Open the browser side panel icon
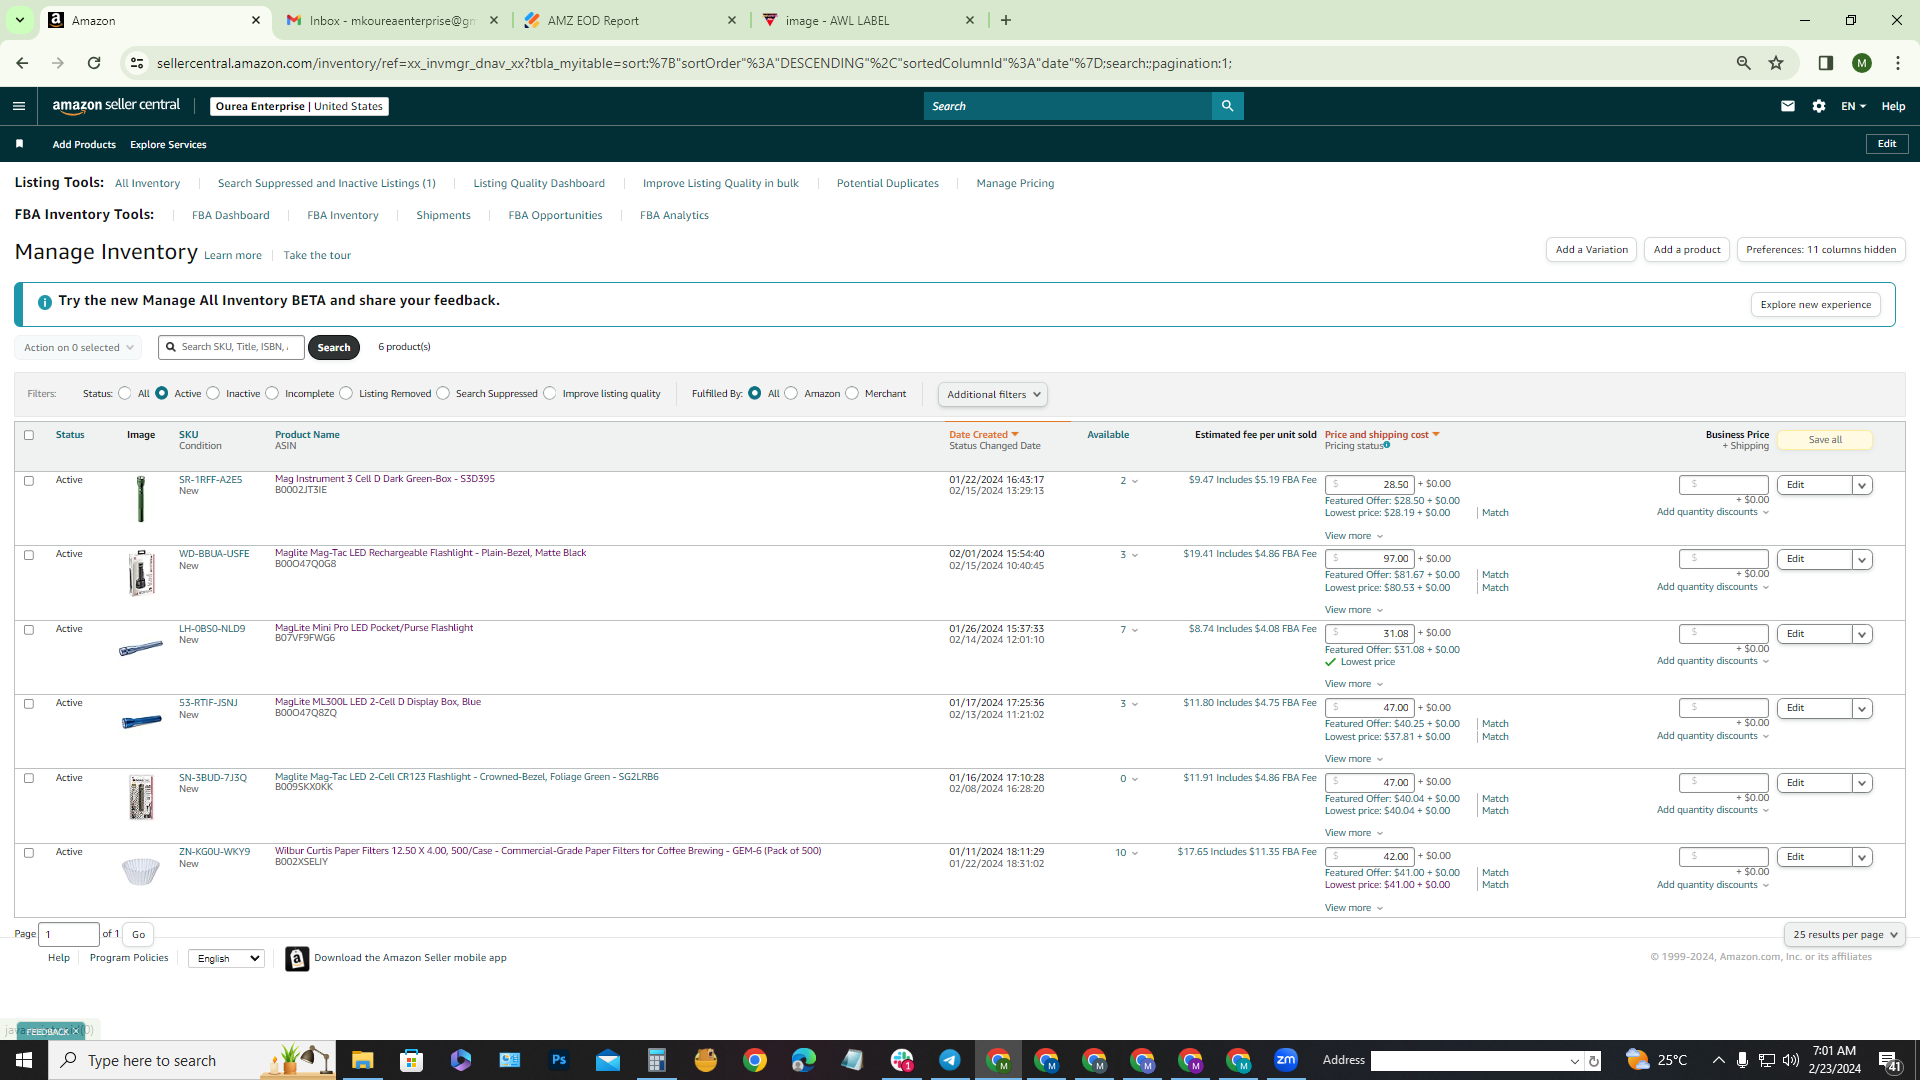This screenshot has height=1080, width=1920. pyautogui.click(x=1826, y=63)
